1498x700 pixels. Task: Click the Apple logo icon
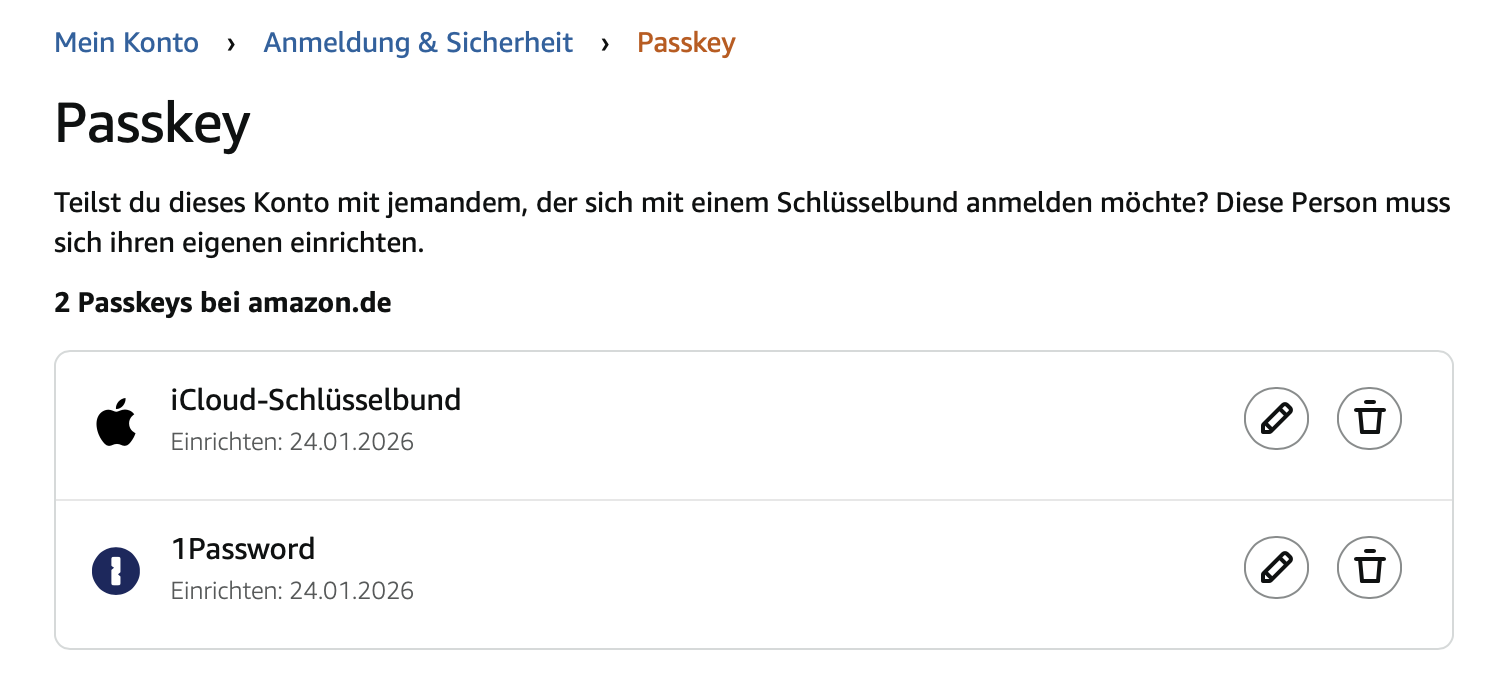116,424
